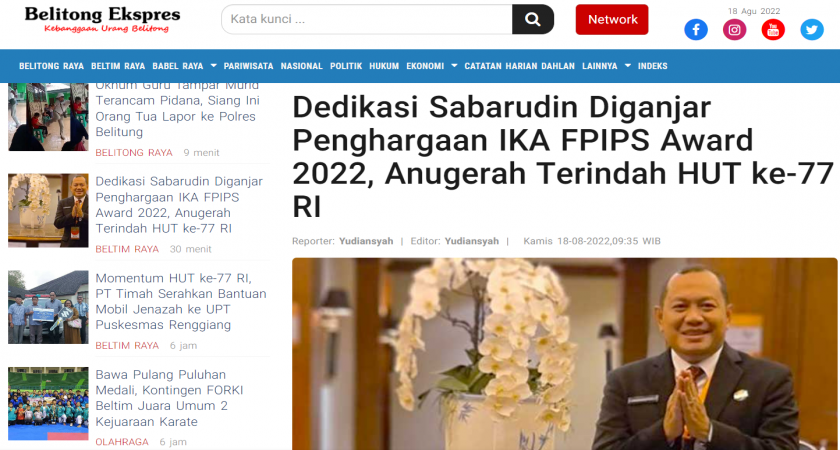Click the timestamp Kamis 18-08-2022,09:35 WIB
Viewport: 840px width, 450px height.
592,241
